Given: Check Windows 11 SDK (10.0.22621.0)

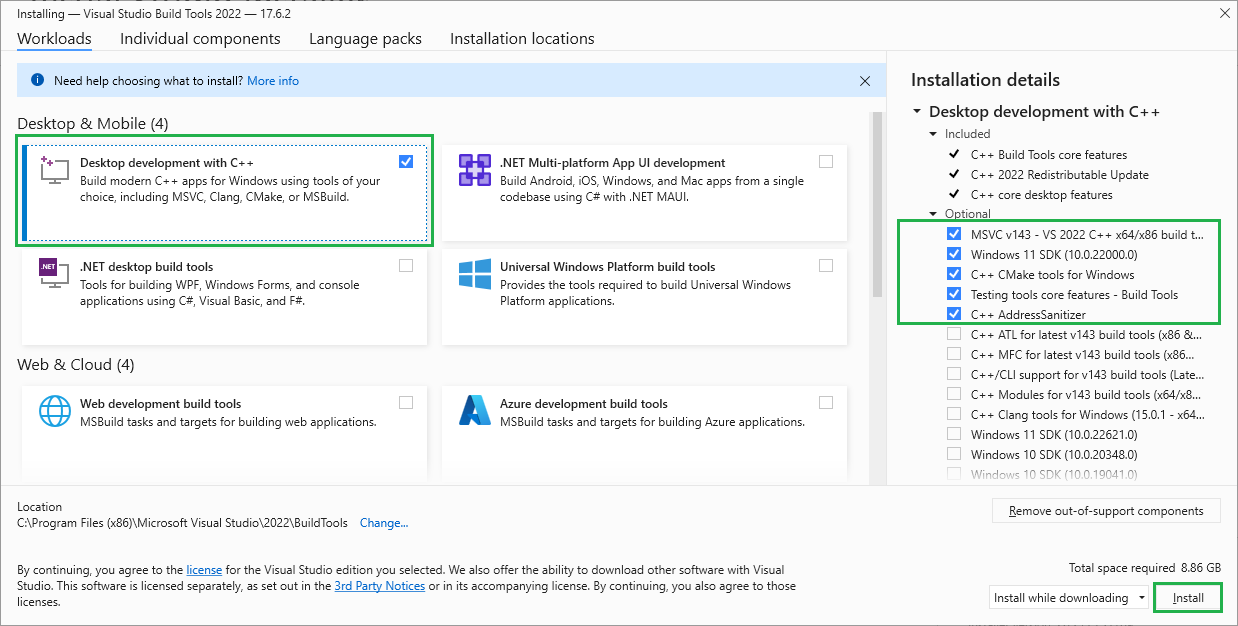Looking at the screenshot, I should 954,434.
